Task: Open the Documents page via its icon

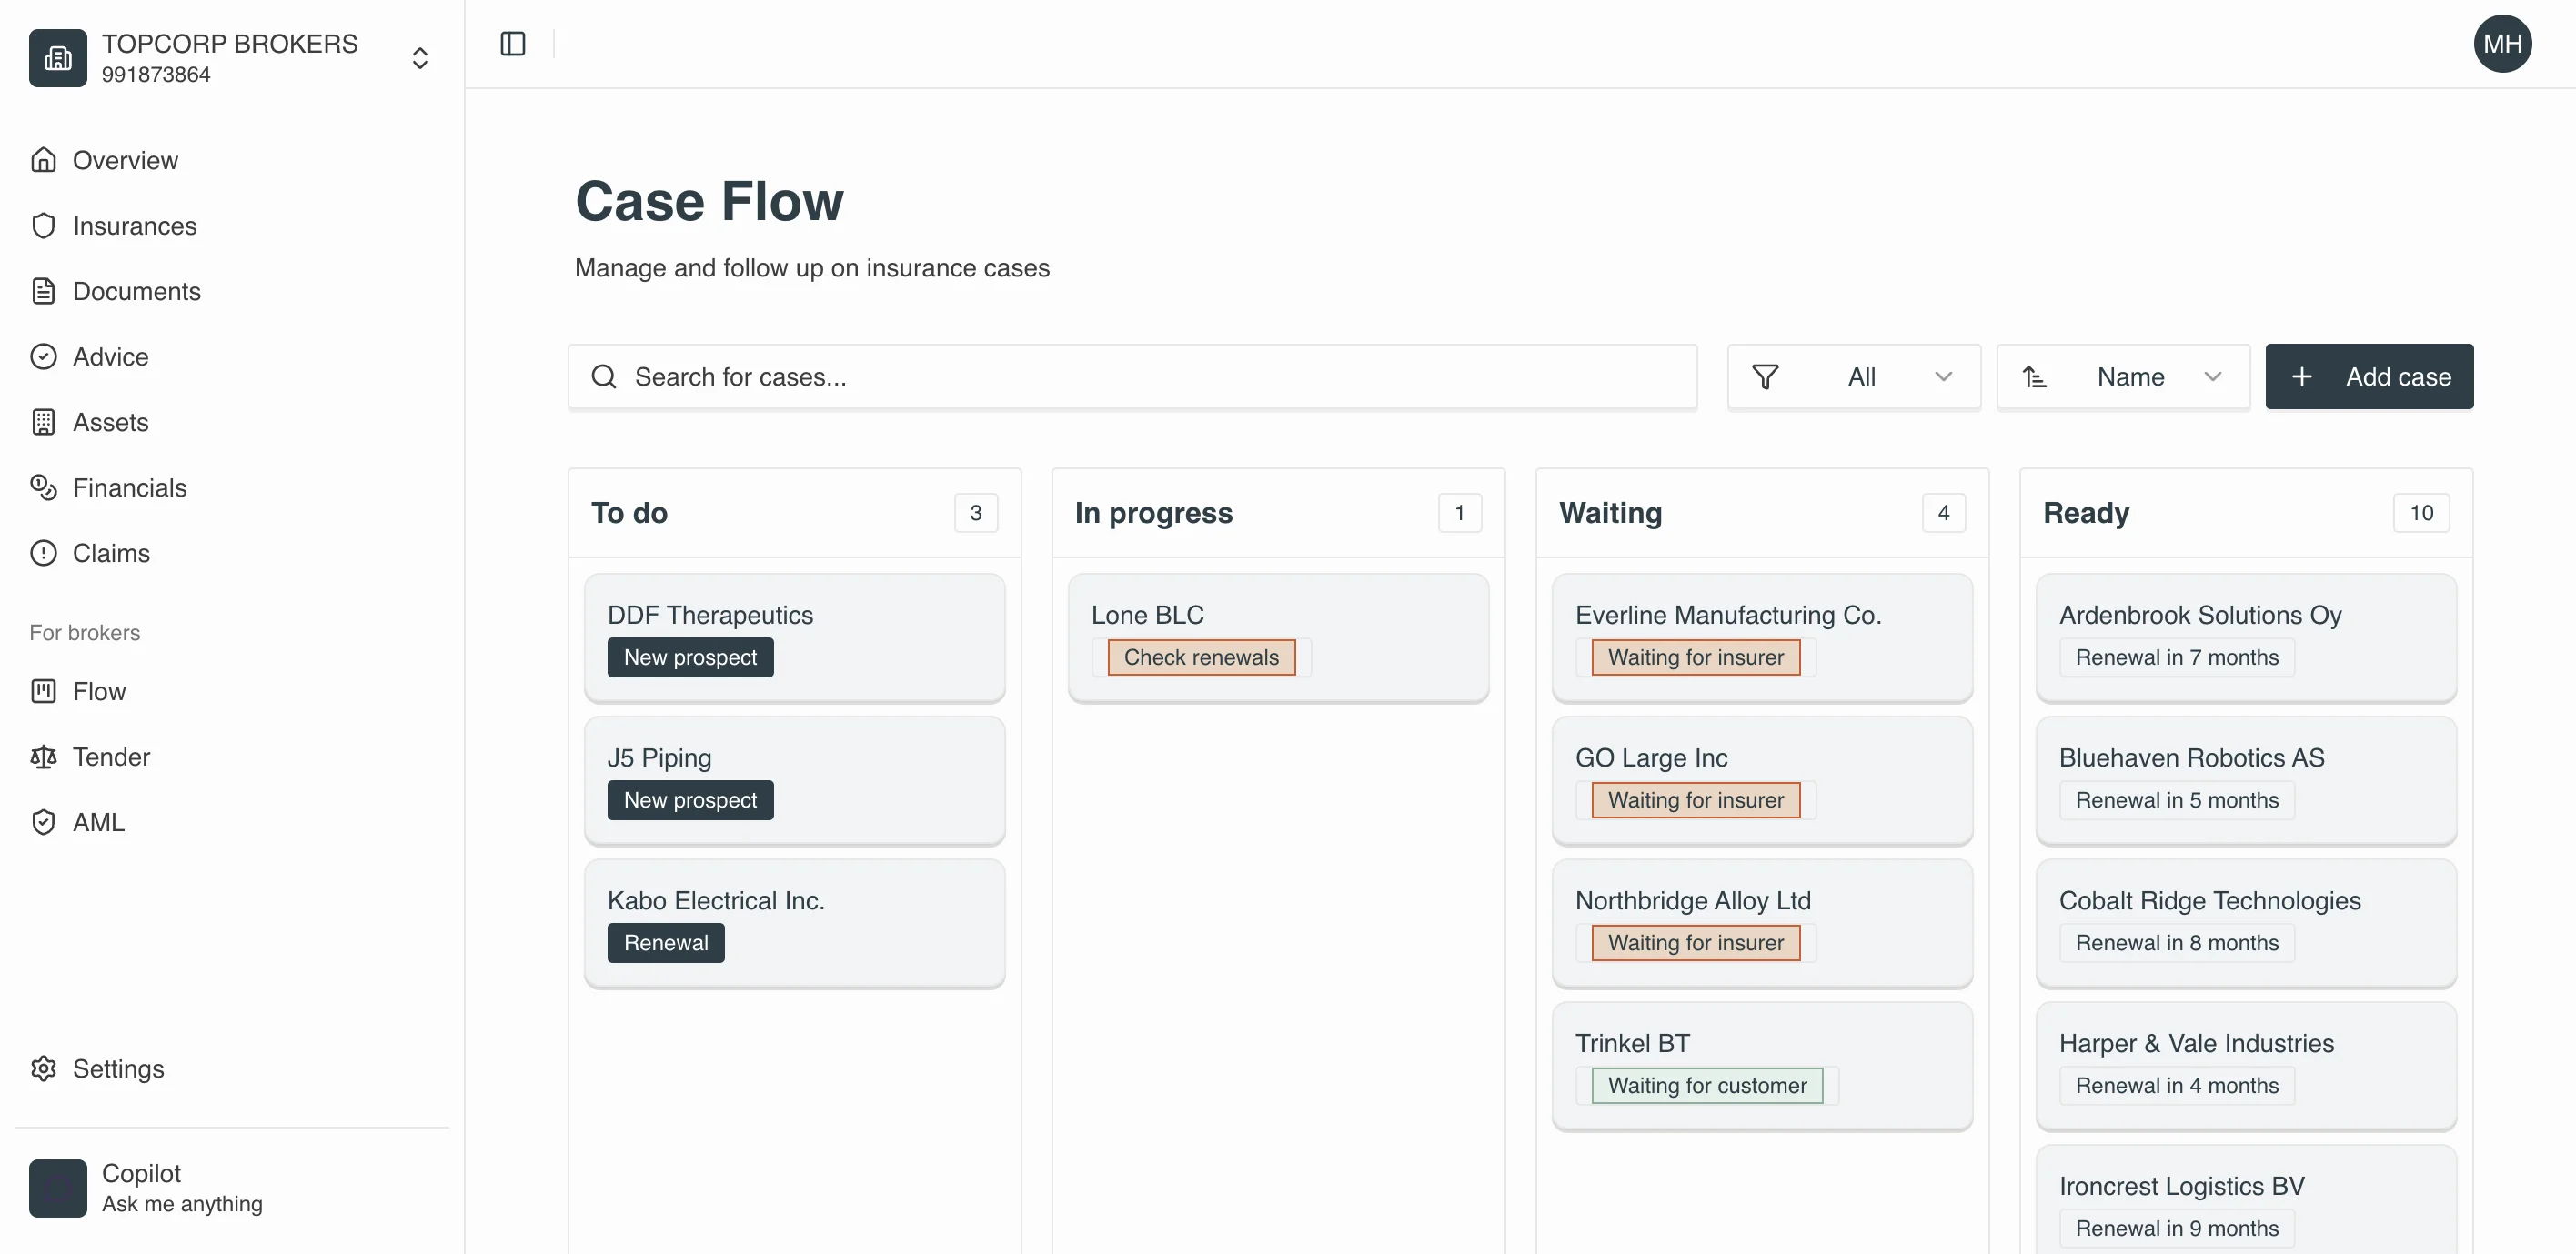Action: click(x=44, y=291)
